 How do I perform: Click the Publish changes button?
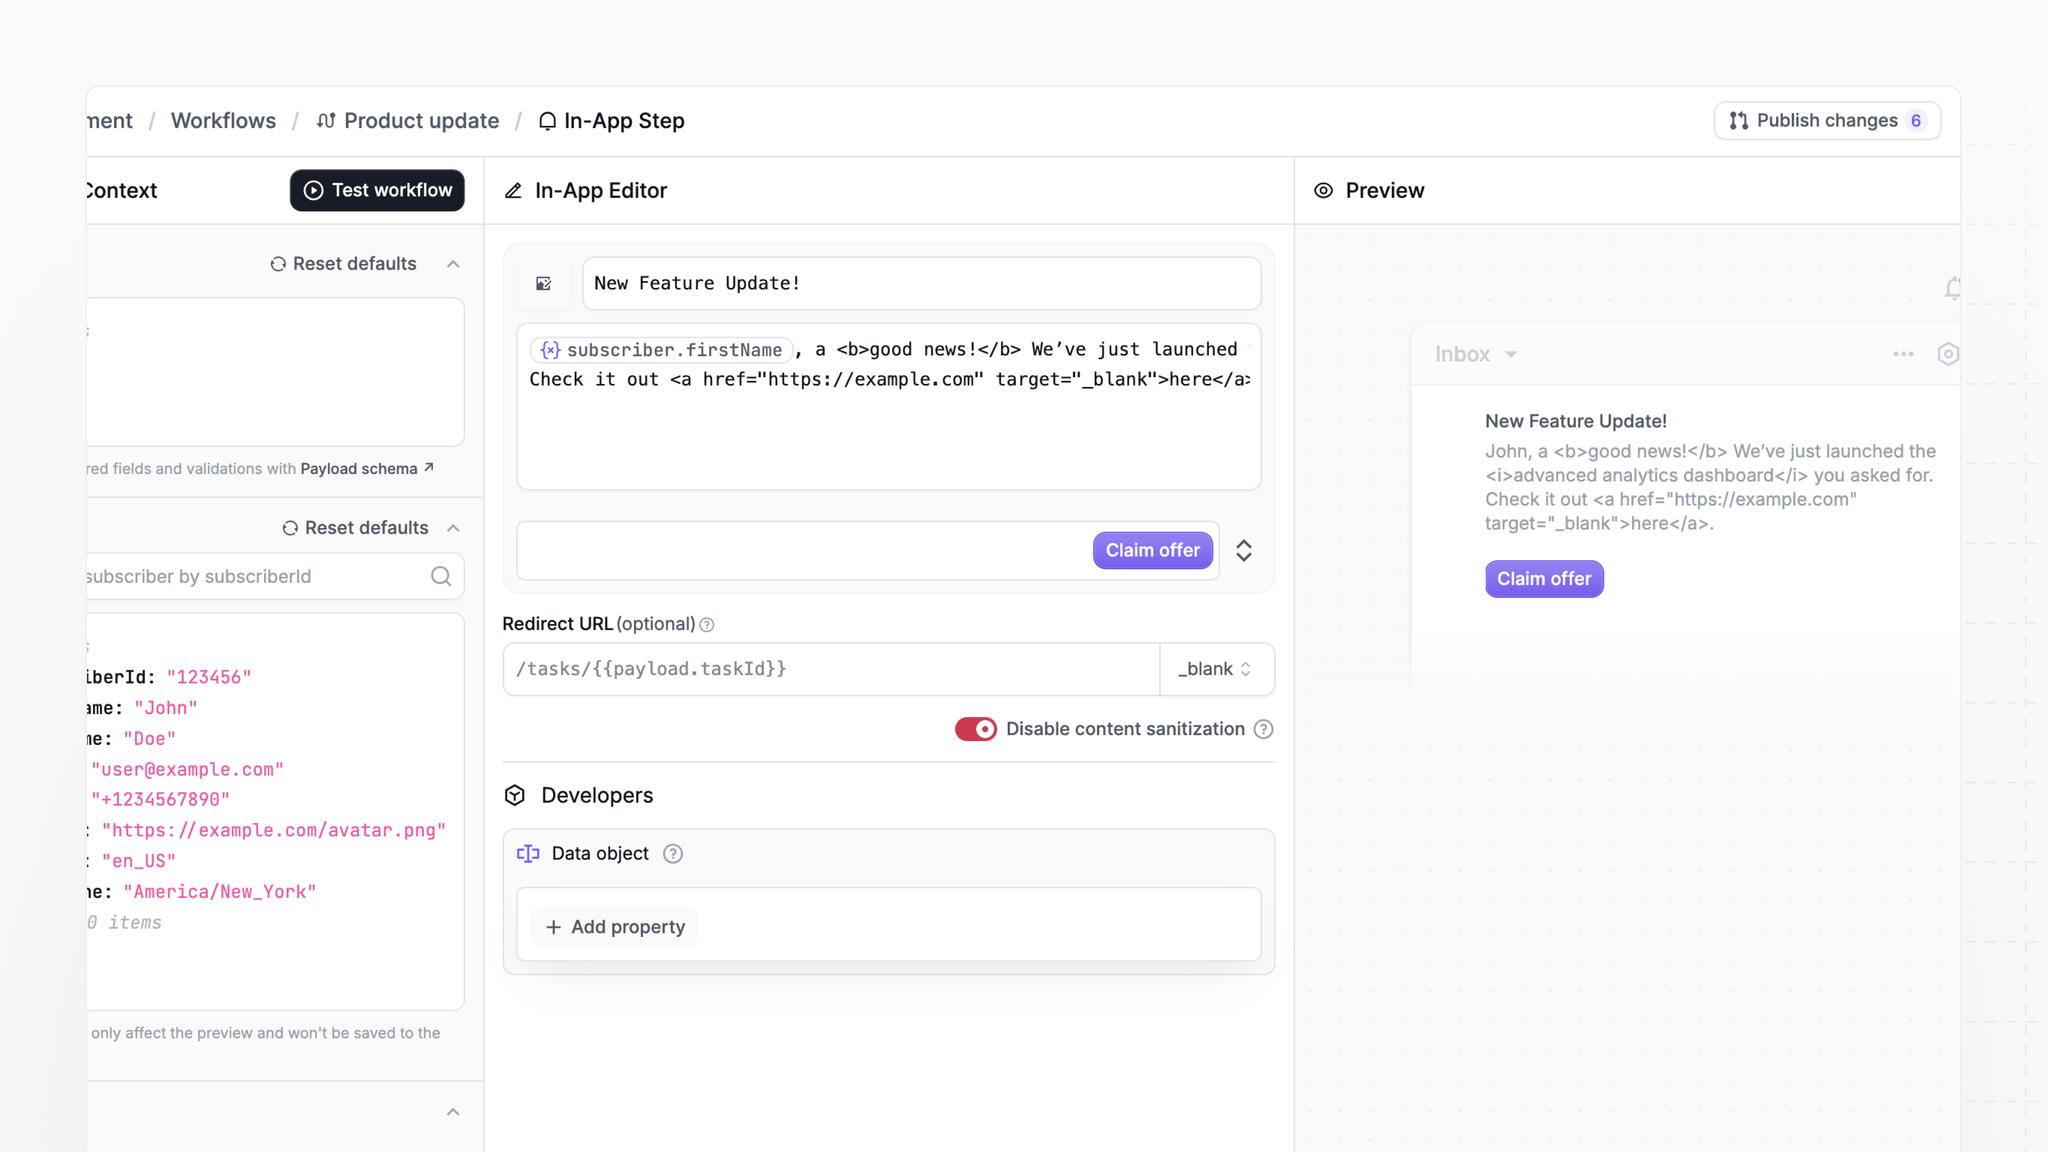click(1826, 120)
